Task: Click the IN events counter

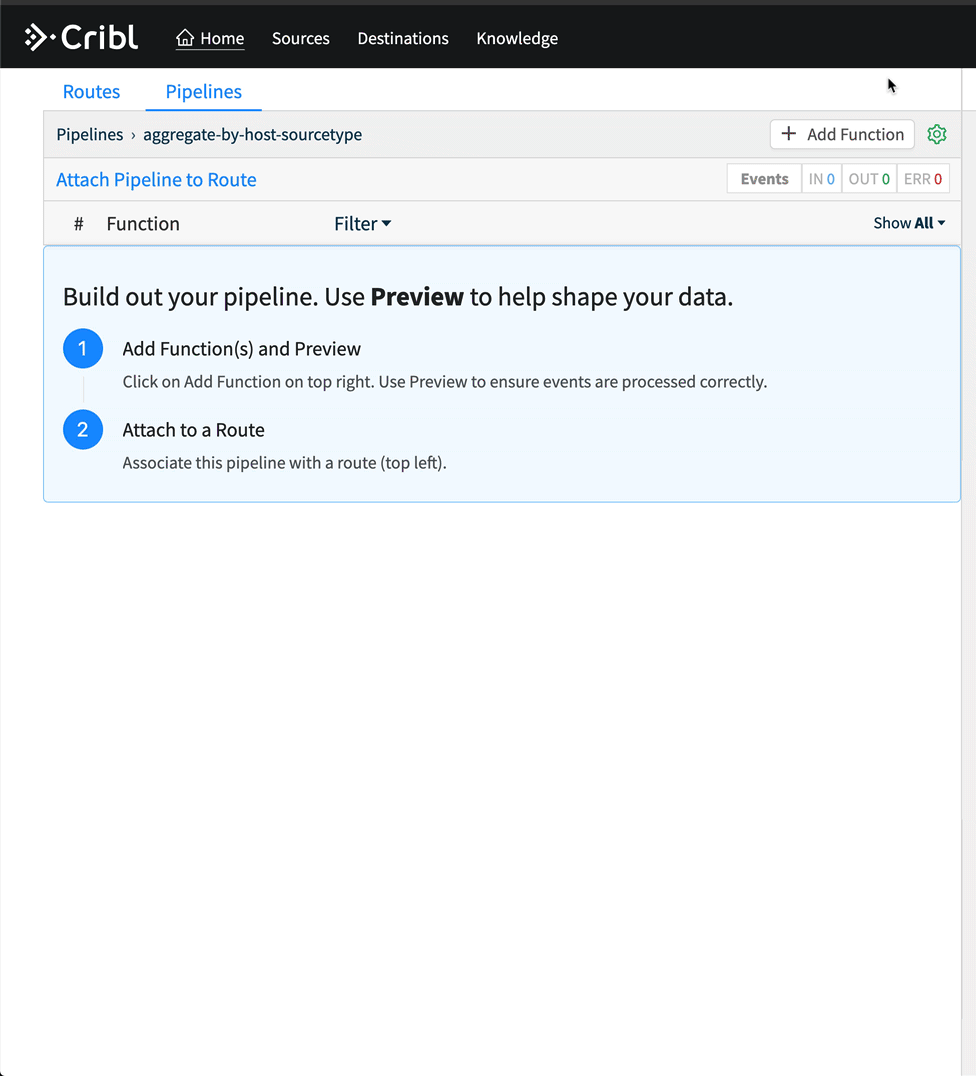Action: [821, 179]
